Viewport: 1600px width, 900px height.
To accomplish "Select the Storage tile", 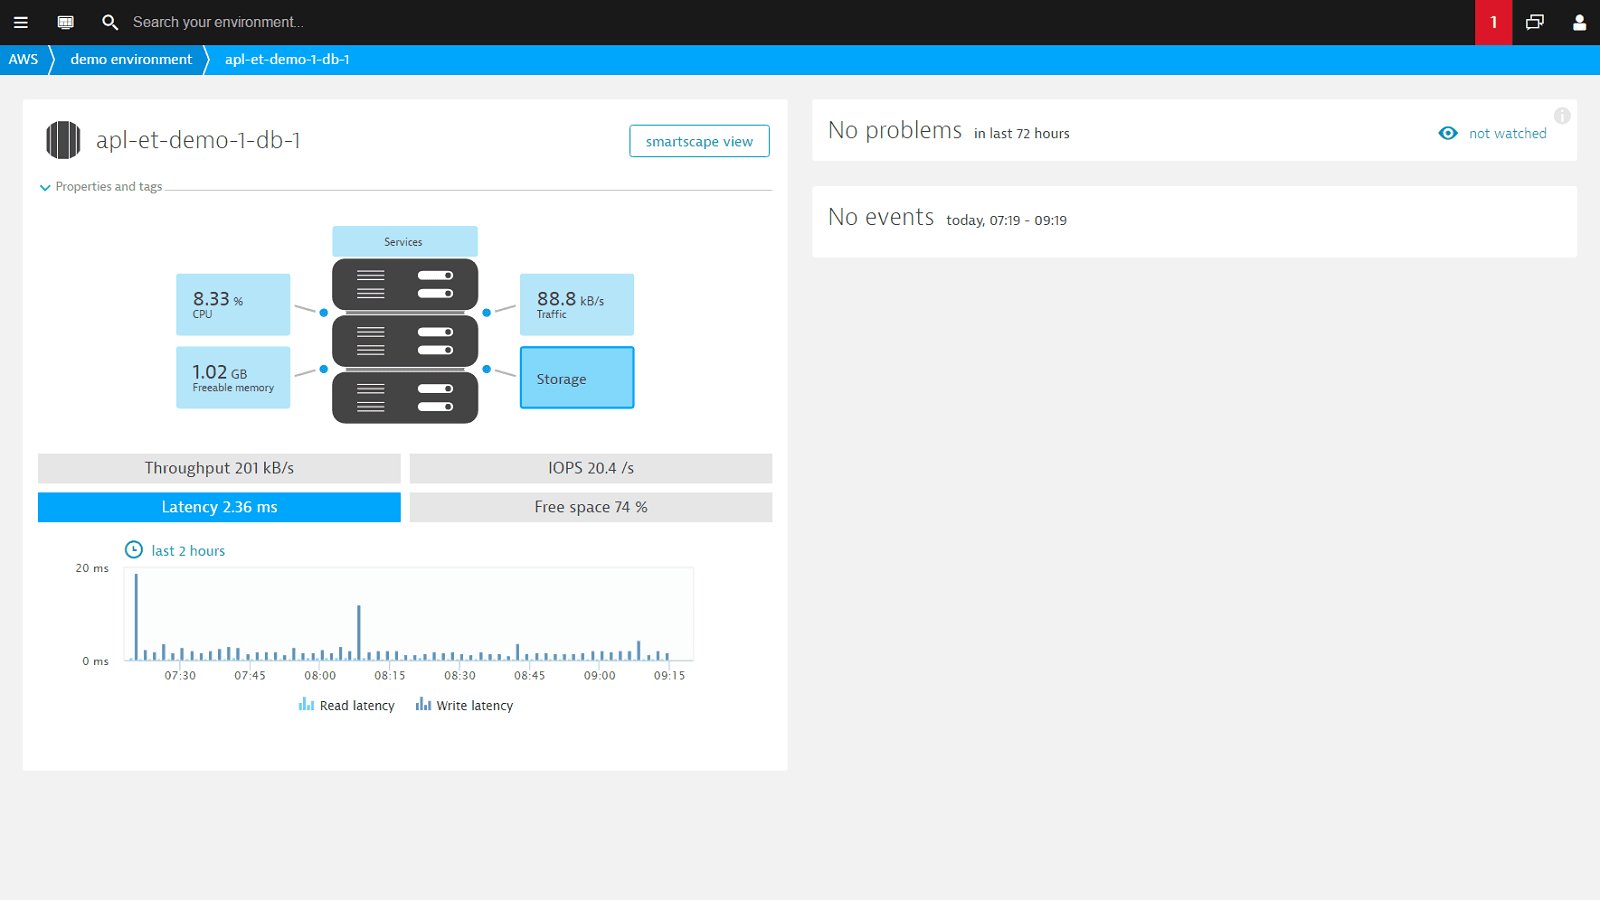I will tap(577, 378).
